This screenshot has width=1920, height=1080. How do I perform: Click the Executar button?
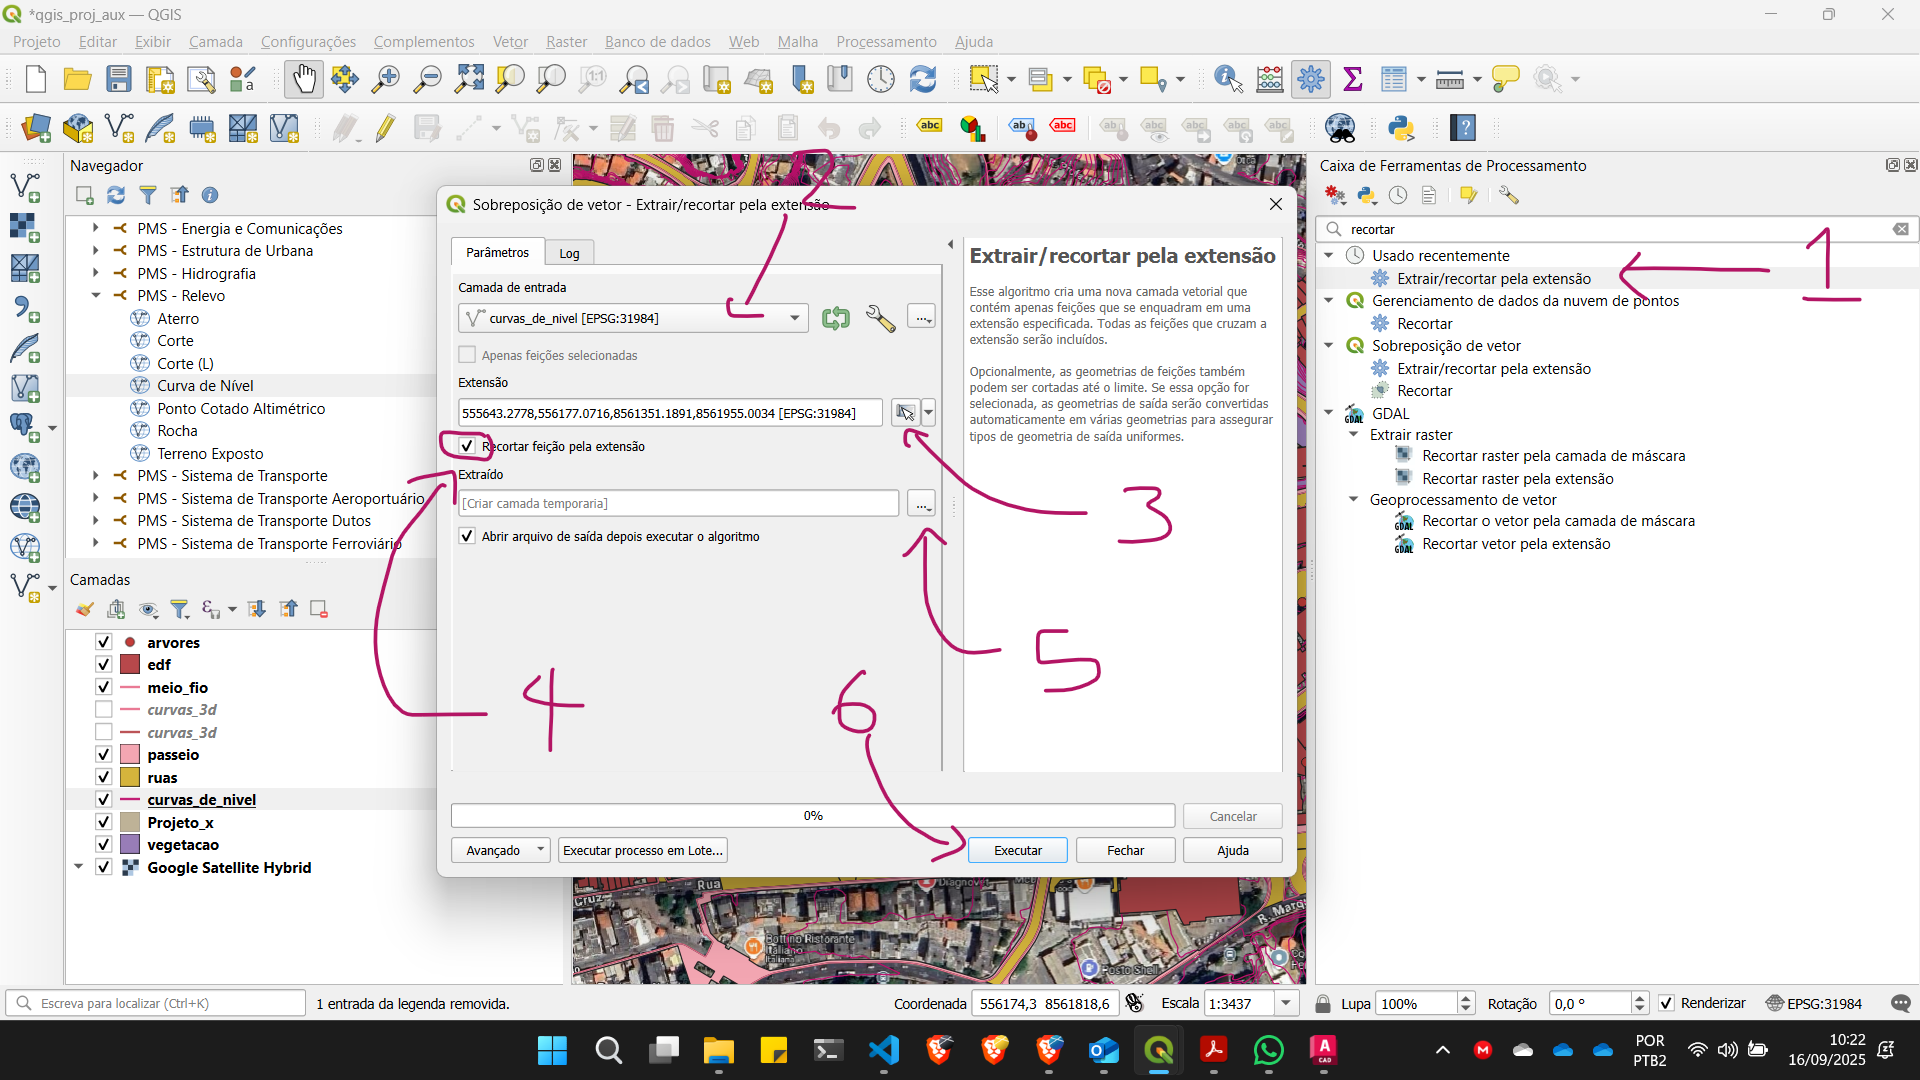coord(1017,850)
